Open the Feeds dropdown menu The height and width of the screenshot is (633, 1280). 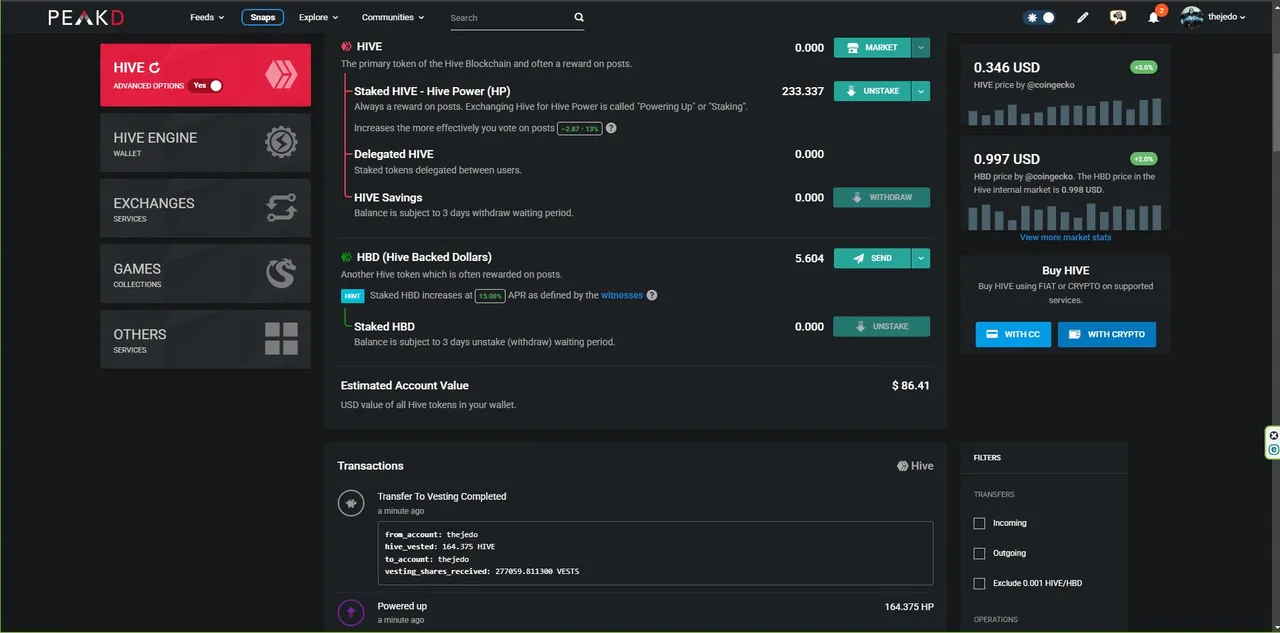tap(207, 17)
